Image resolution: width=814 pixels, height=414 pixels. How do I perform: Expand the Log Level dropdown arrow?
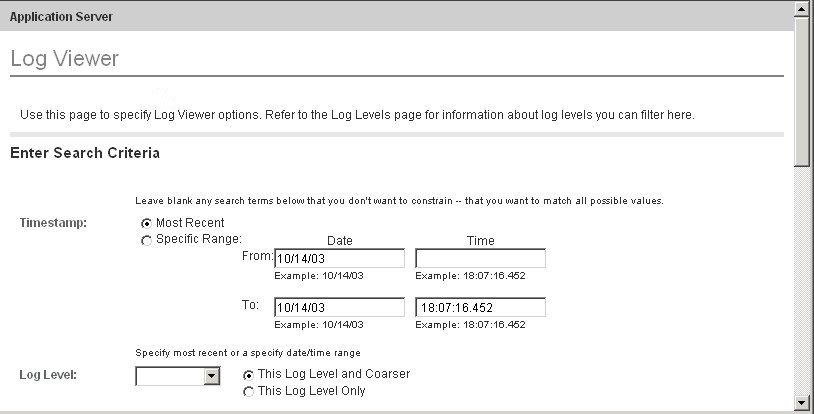[211, 376]
